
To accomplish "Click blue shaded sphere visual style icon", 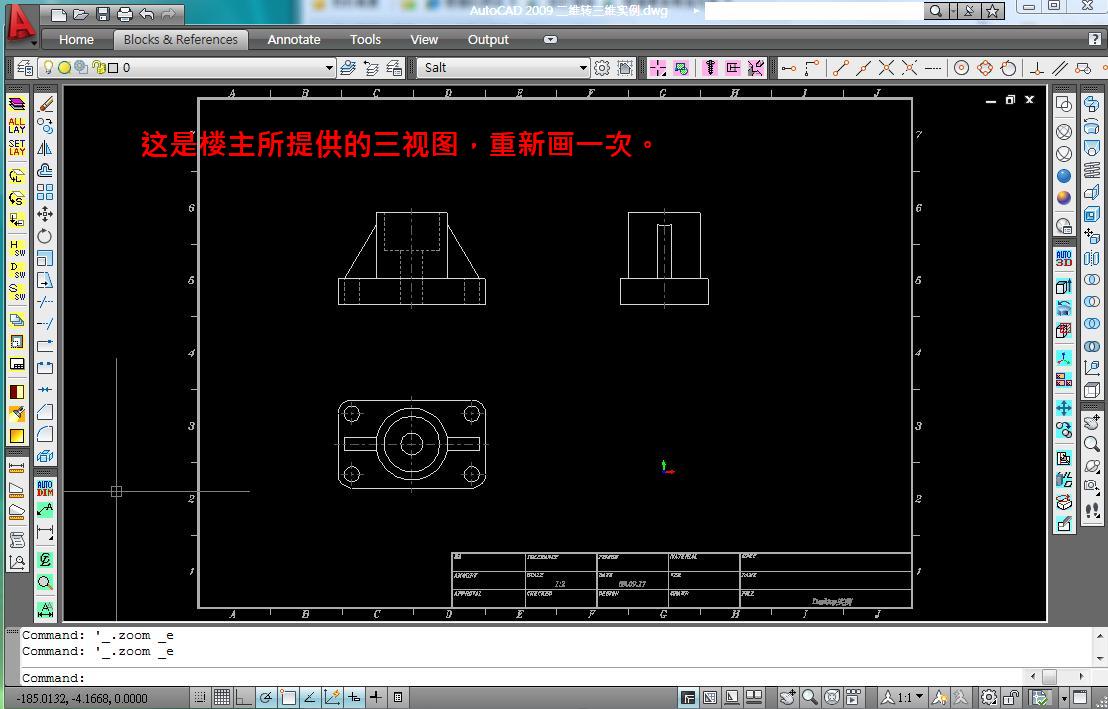I will 1063,176.
